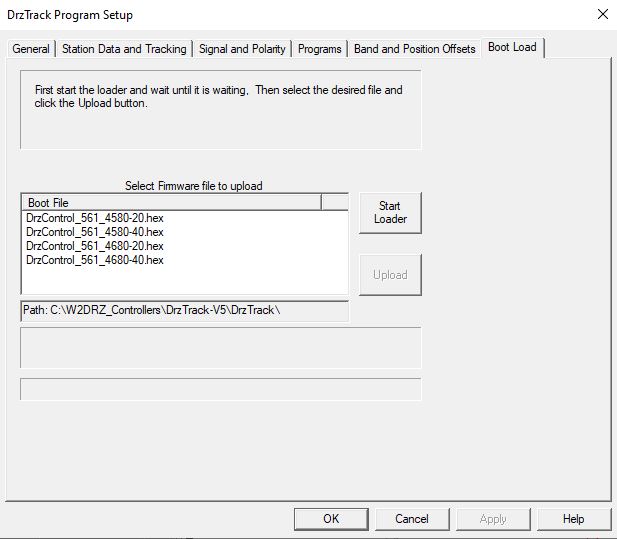
Task: Close the DrzTrack Program Setup window
Action: [x=601, y=15]
